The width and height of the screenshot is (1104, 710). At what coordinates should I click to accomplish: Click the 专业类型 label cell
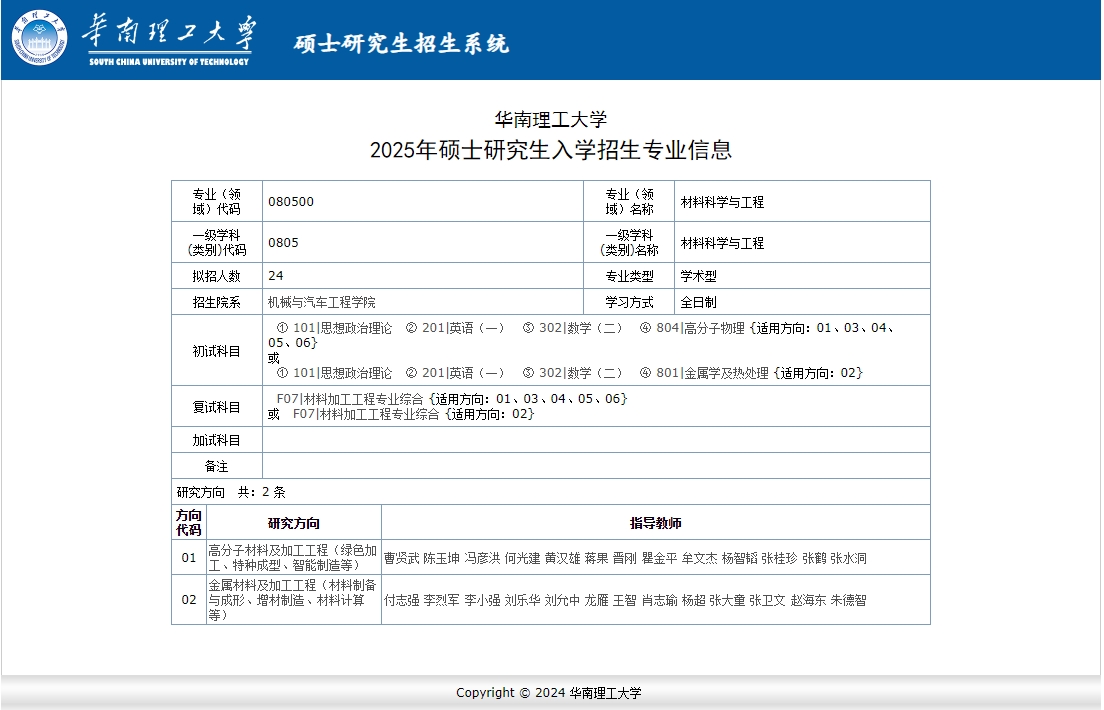pyautogui.click(x=629, y=276)
